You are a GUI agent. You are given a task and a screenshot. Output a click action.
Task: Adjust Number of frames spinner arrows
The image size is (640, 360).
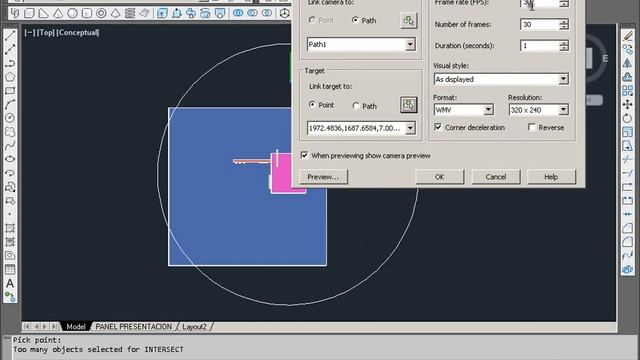564,24
